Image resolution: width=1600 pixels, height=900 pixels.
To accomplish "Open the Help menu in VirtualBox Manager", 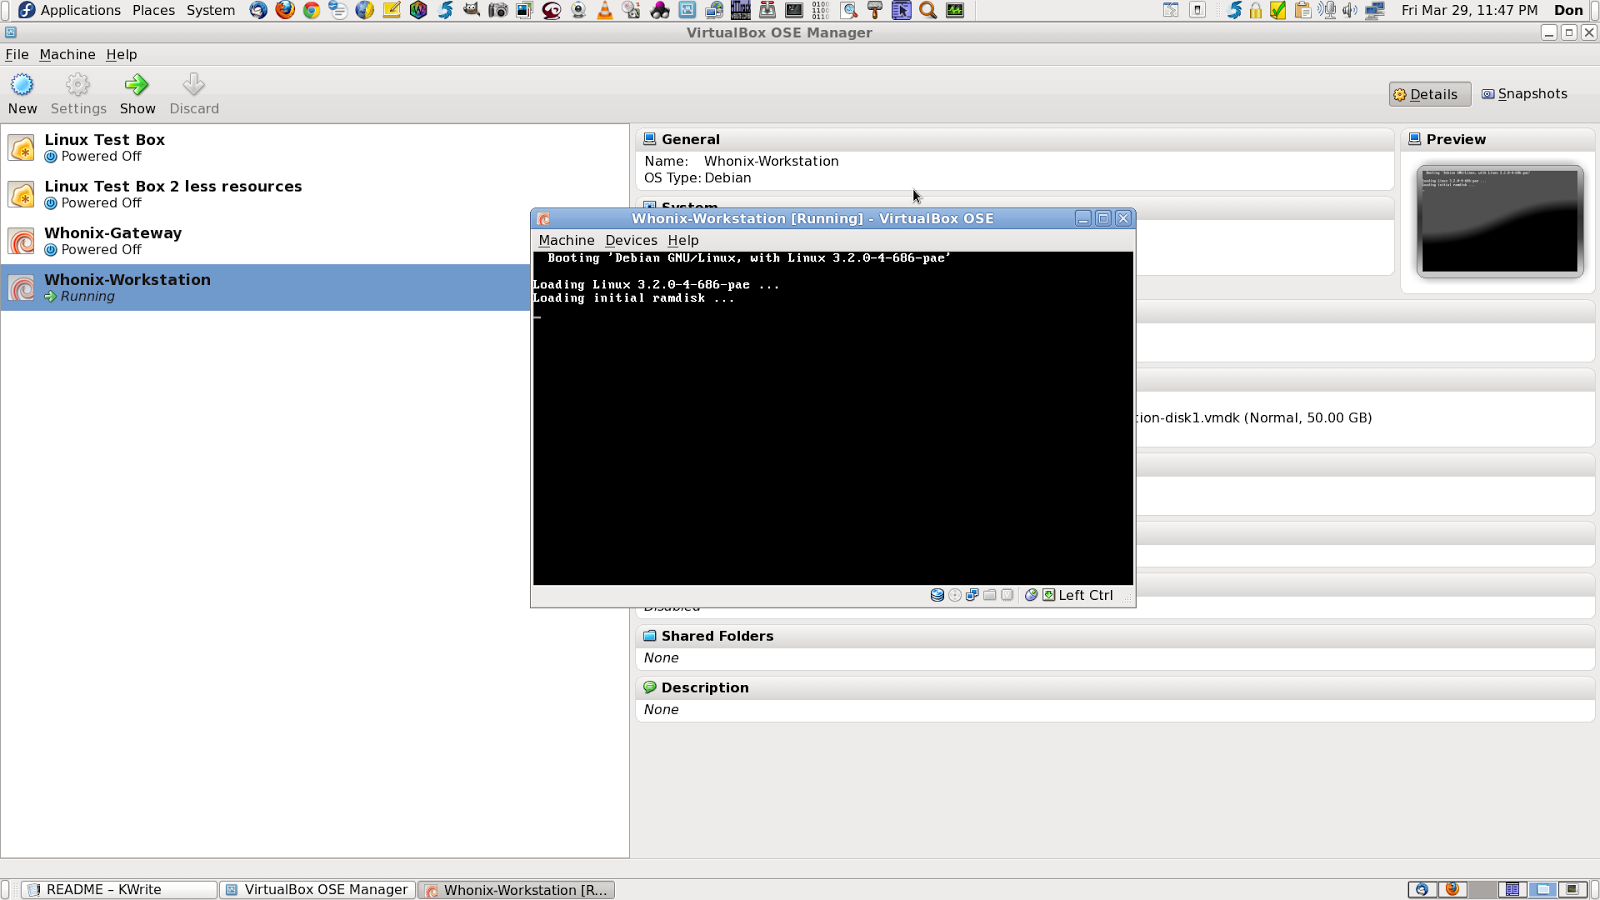I will 121,54.
